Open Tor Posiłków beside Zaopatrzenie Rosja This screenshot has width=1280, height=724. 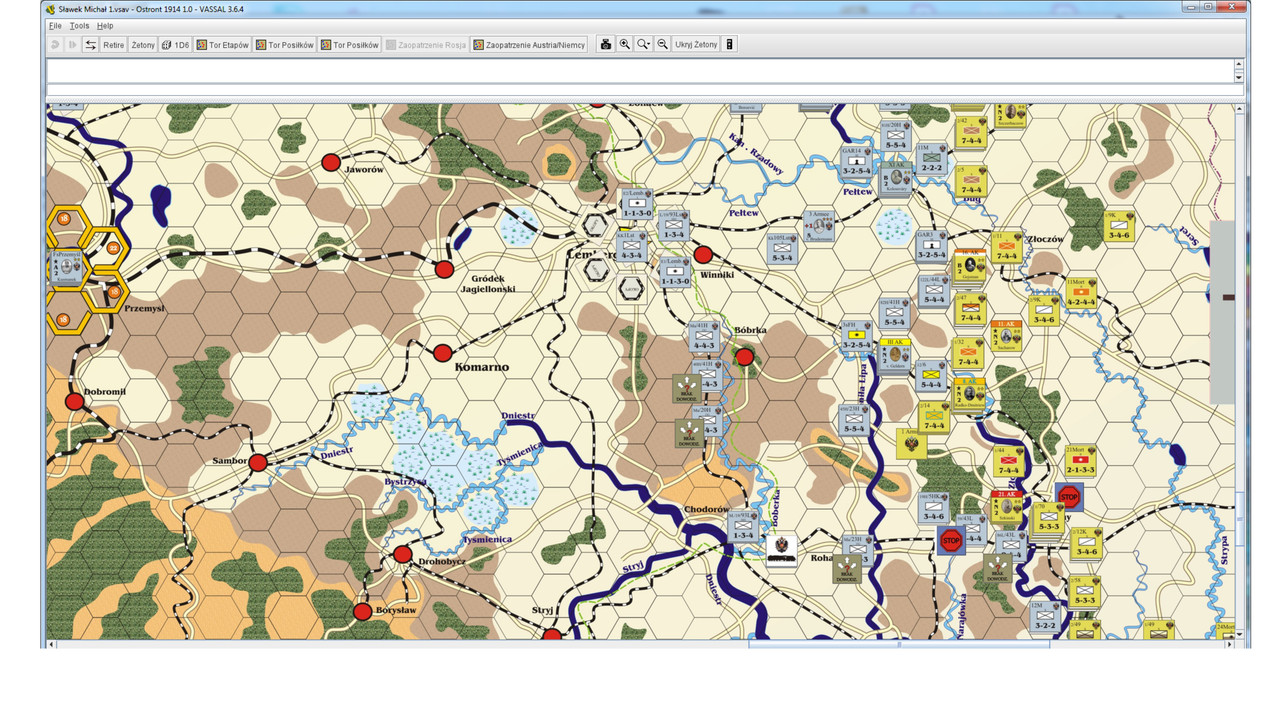point(350,45)
